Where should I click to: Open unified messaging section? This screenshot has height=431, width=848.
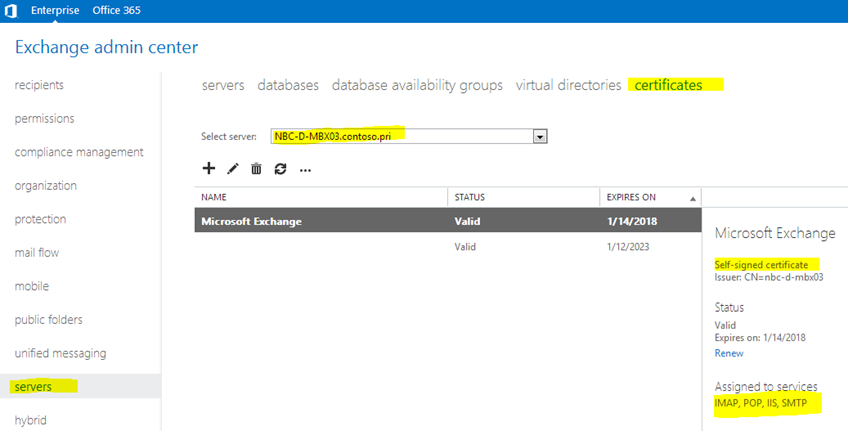tap(60, 353)
